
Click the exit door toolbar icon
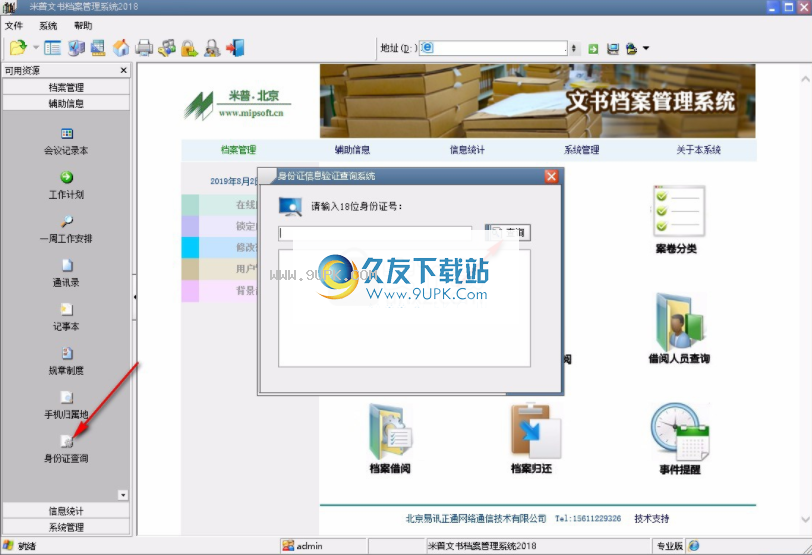tap(235, 48)
